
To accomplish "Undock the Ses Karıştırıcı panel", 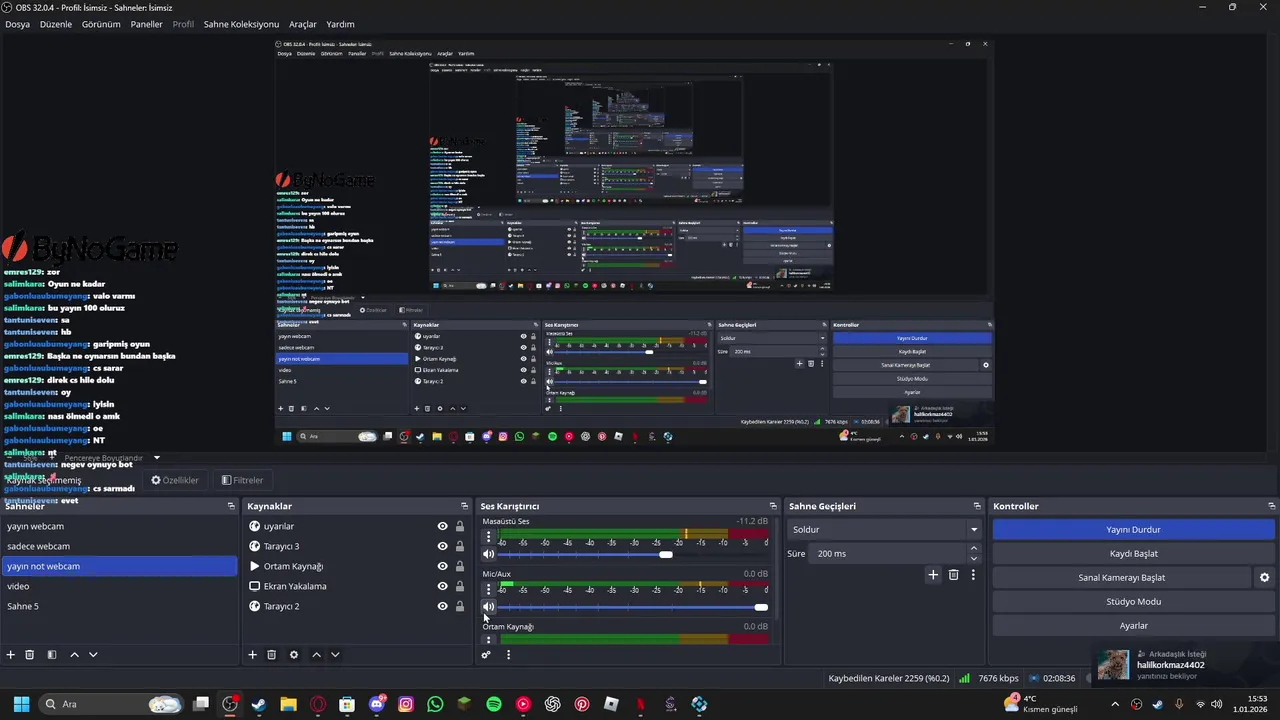I will pos(773,506).
